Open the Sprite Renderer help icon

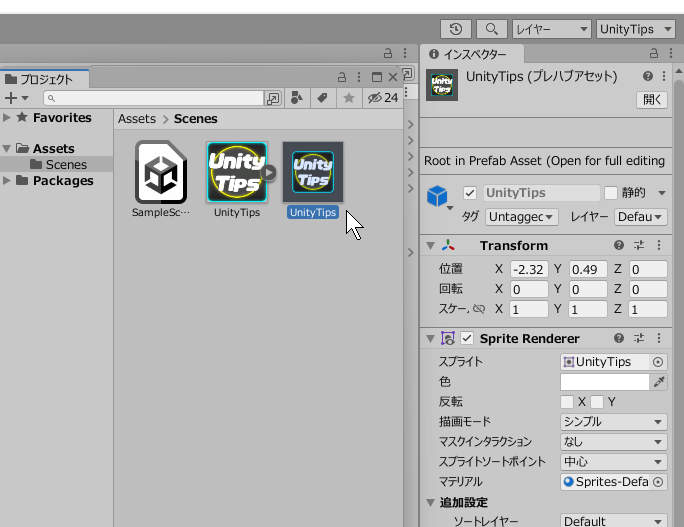point(619,338)
